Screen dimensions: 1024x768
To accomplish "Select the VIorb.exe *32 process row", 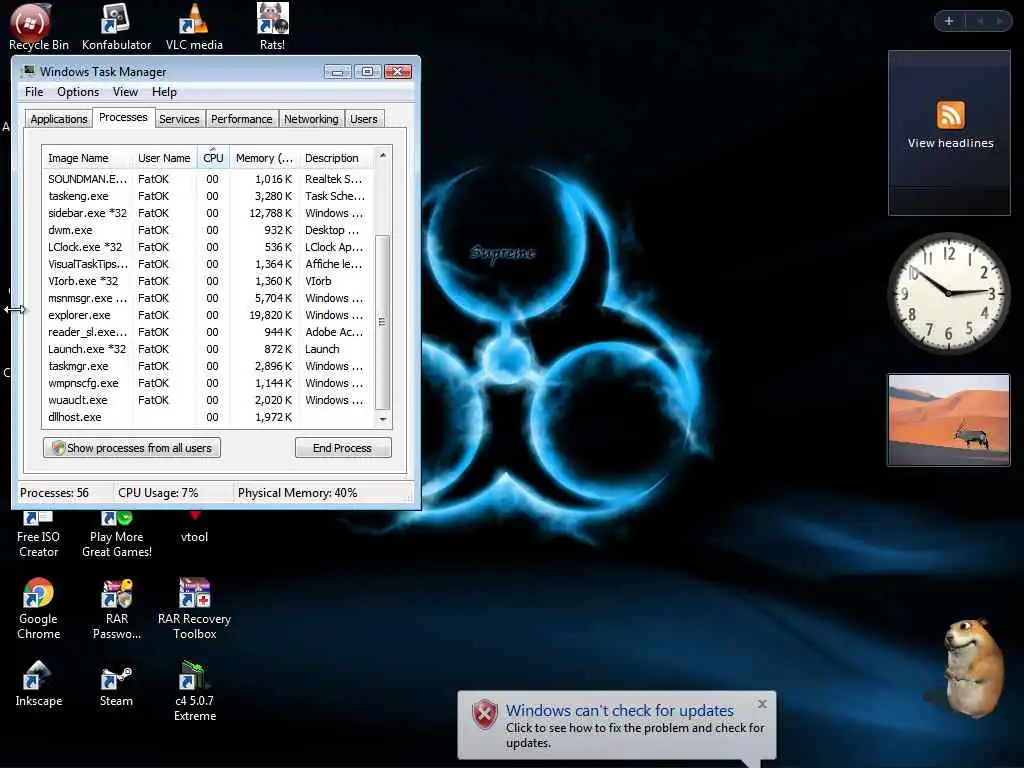I will click(x=208, y=281).
